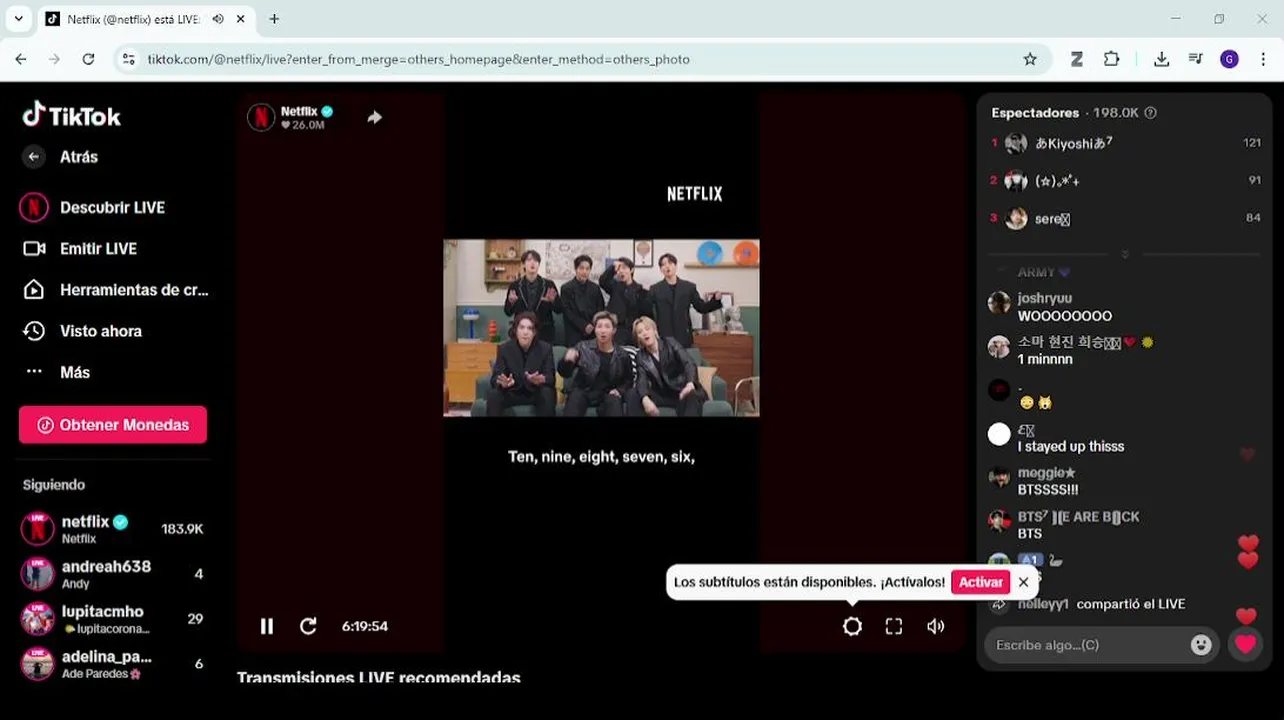Screen dimensions: 1284x720
Task: Pause the live stream
Action: tap(267, 626)
